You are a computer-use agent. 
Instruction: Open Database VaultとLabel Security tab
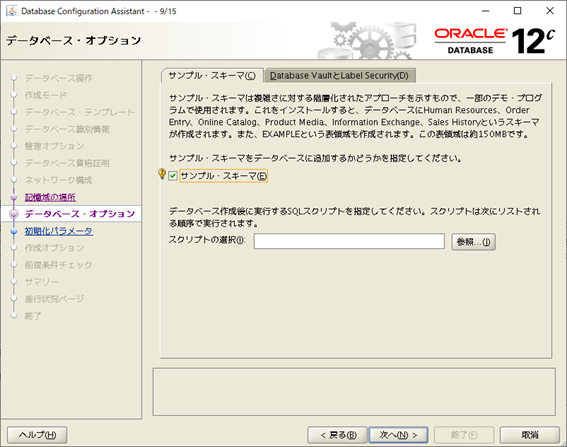(339, 76)
